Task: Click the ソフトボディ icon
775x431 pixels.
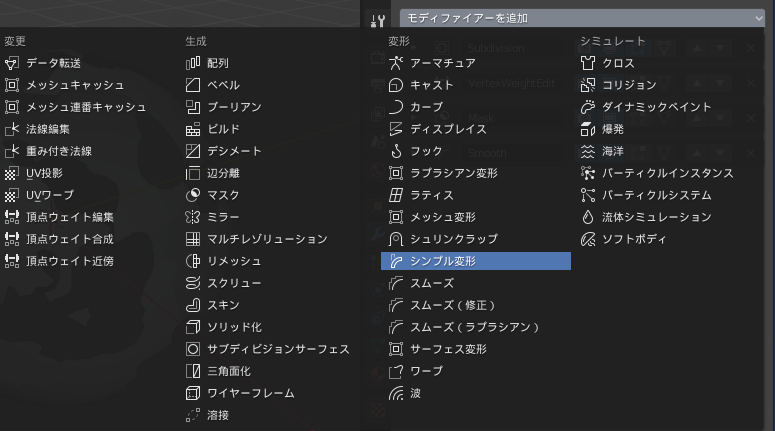Action: [588, 239]
